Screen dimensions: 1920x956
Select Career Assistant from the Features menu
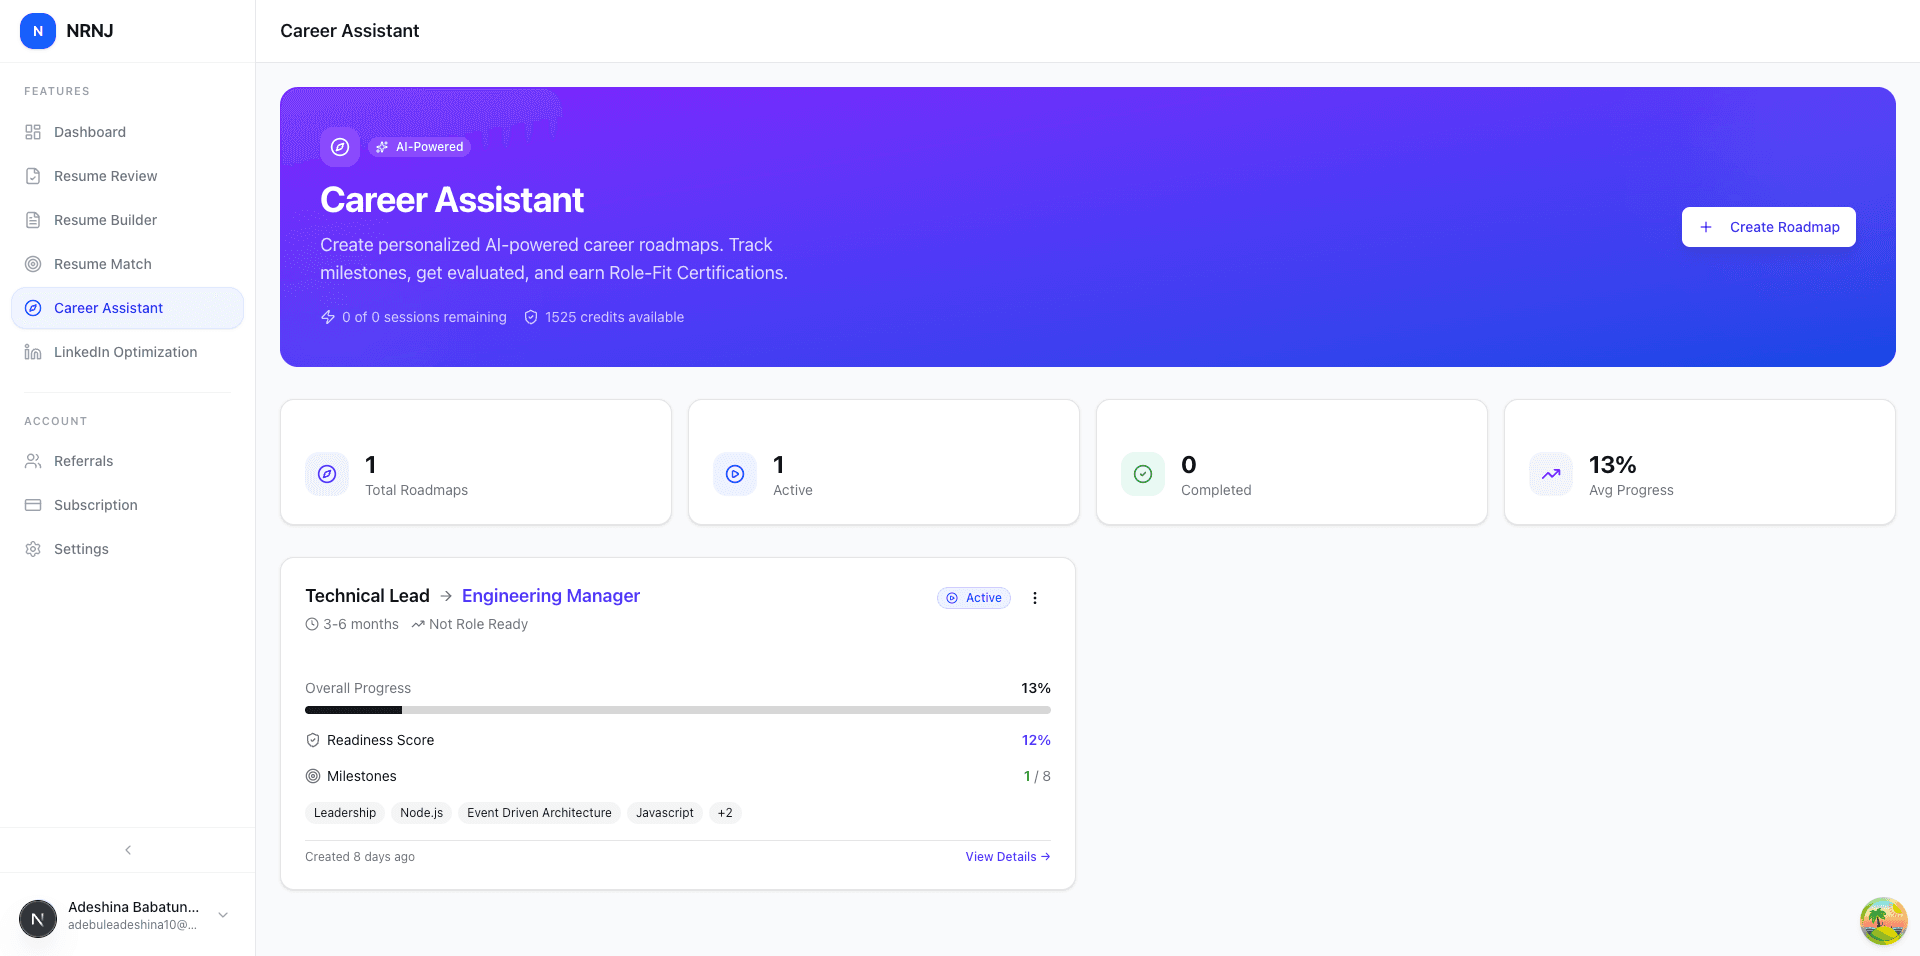(108, 307)
